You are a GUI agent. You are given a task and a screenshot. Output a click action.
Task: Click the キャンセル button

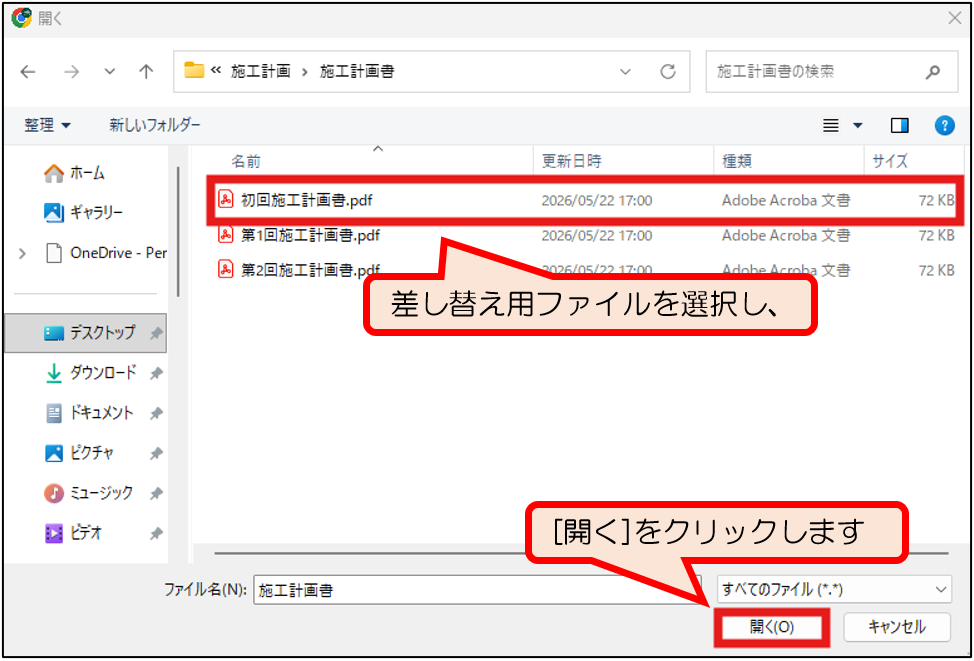(897, 627)
